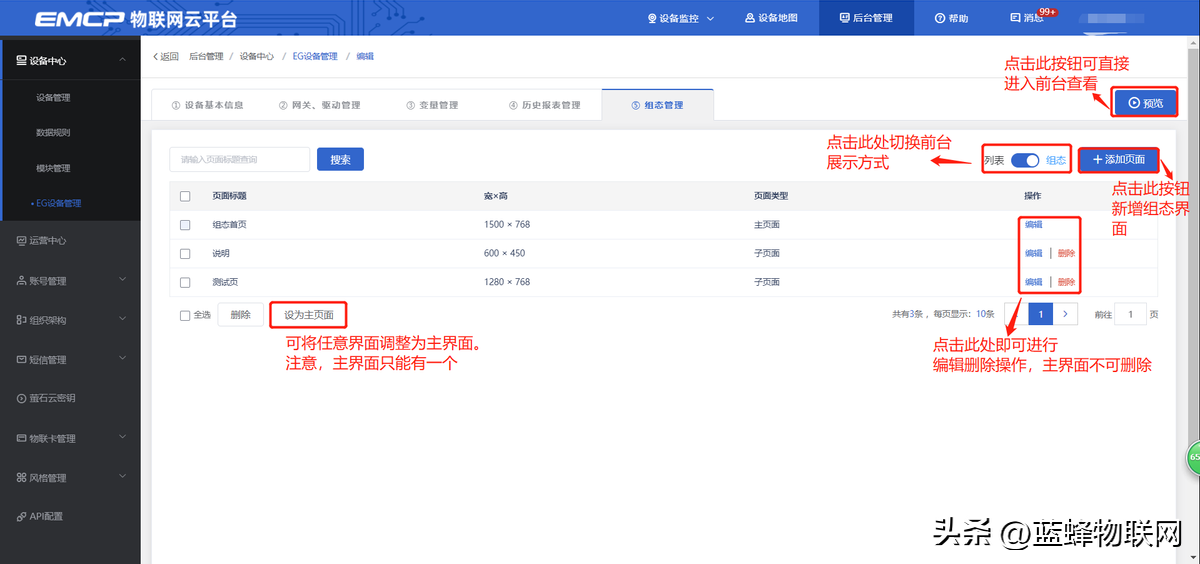Click the 添加页面 button
The image size is (1200, 564).
[1118, 160]
